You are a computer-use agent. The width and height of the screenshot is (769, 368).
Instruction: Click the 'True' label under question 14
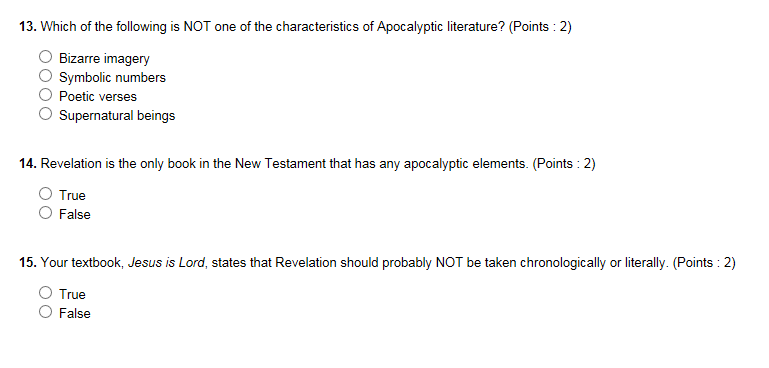[72, 196]
